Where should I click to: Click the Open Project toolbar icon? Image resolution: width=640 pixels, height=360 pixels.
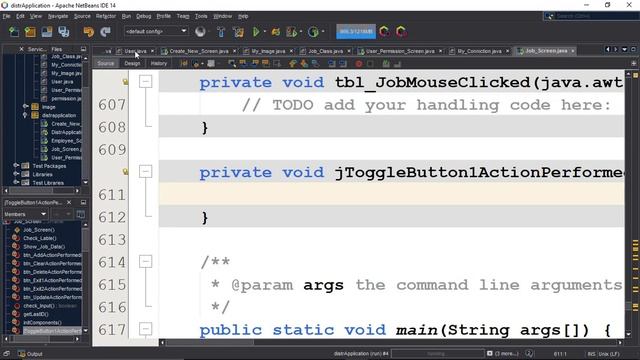(47, 31)
